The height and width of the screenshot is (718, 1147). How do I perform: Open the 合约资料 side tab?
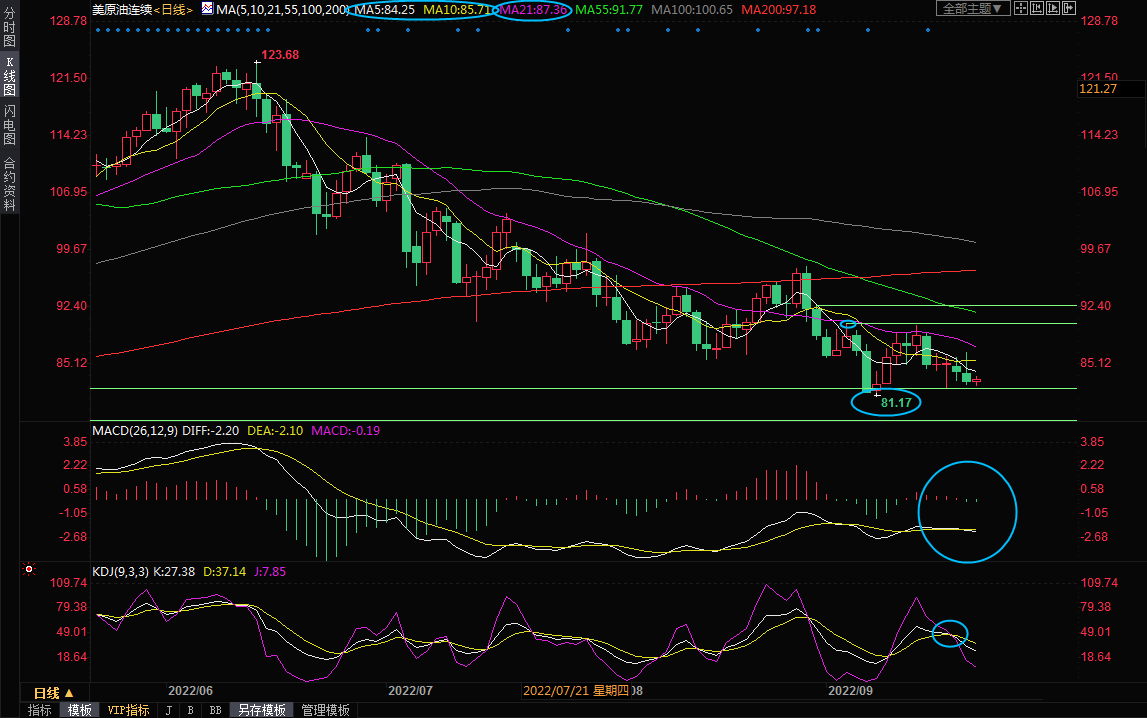tap(9, 184)
